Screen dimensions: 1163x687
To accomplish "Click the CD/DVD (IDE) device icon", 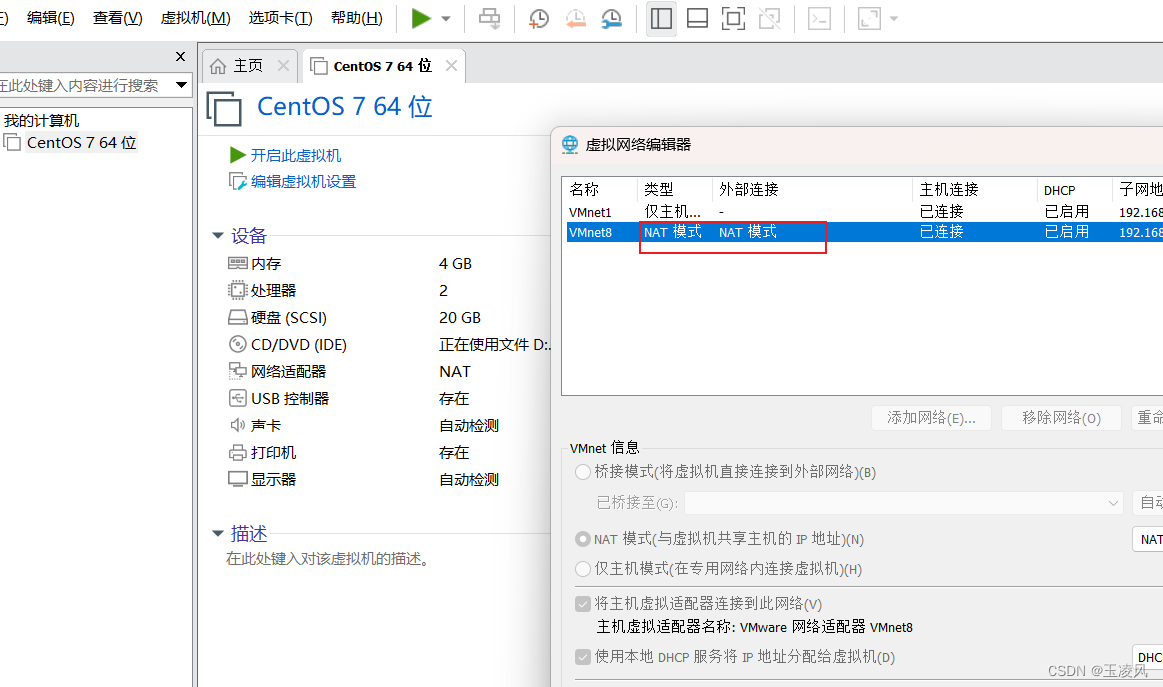I will 237,344.
